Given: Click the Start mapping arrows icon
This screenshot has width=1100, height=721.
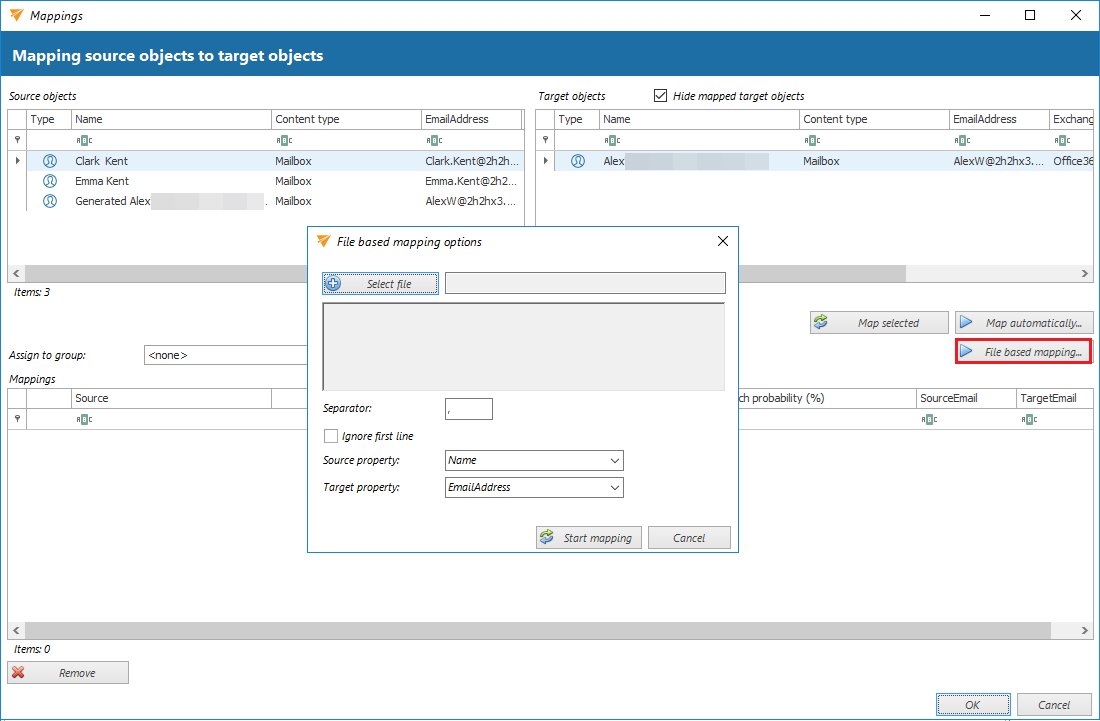Looking at the screenshot, I should pos(547,538).
